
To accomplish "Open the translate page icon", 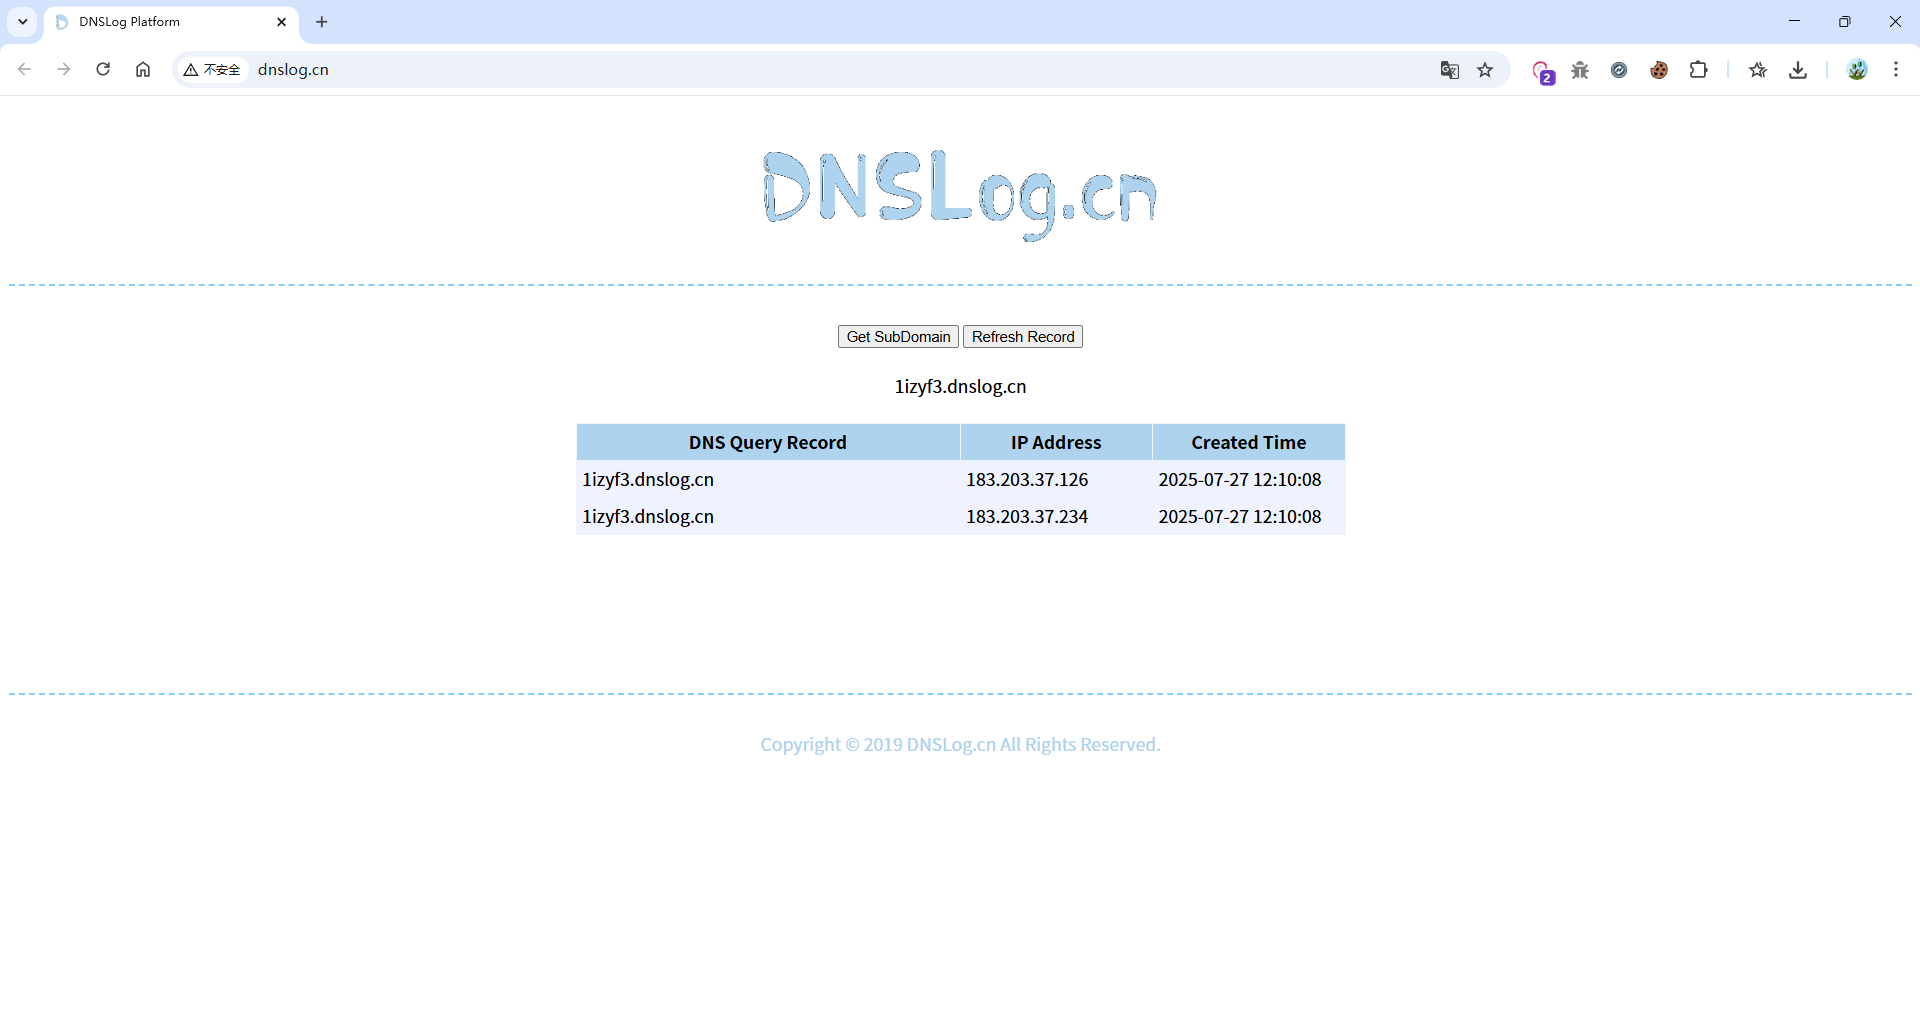I will coord(1449,69).
